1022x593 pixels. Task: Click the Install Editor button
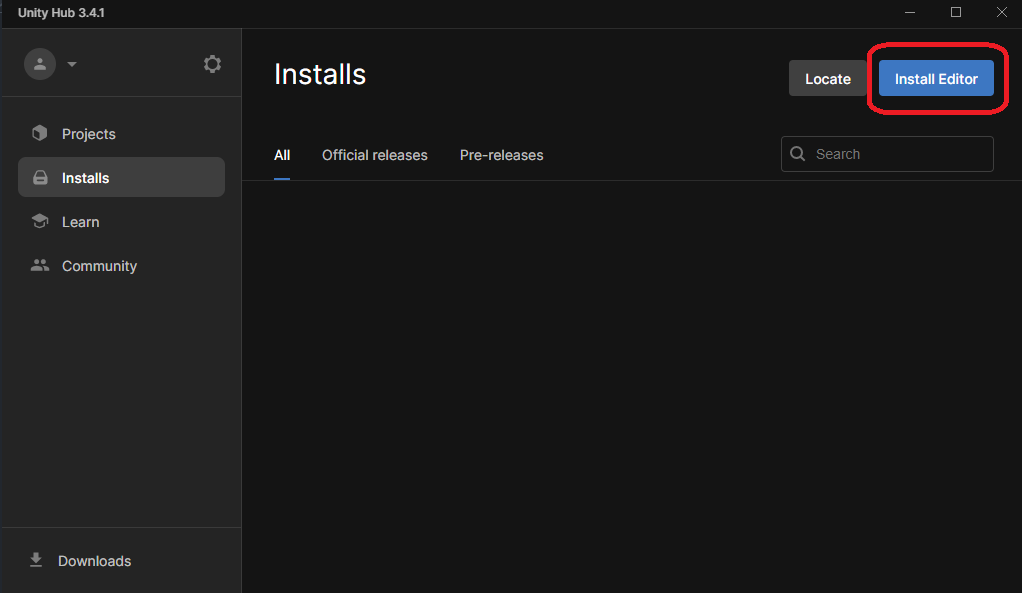coord(935,78)
